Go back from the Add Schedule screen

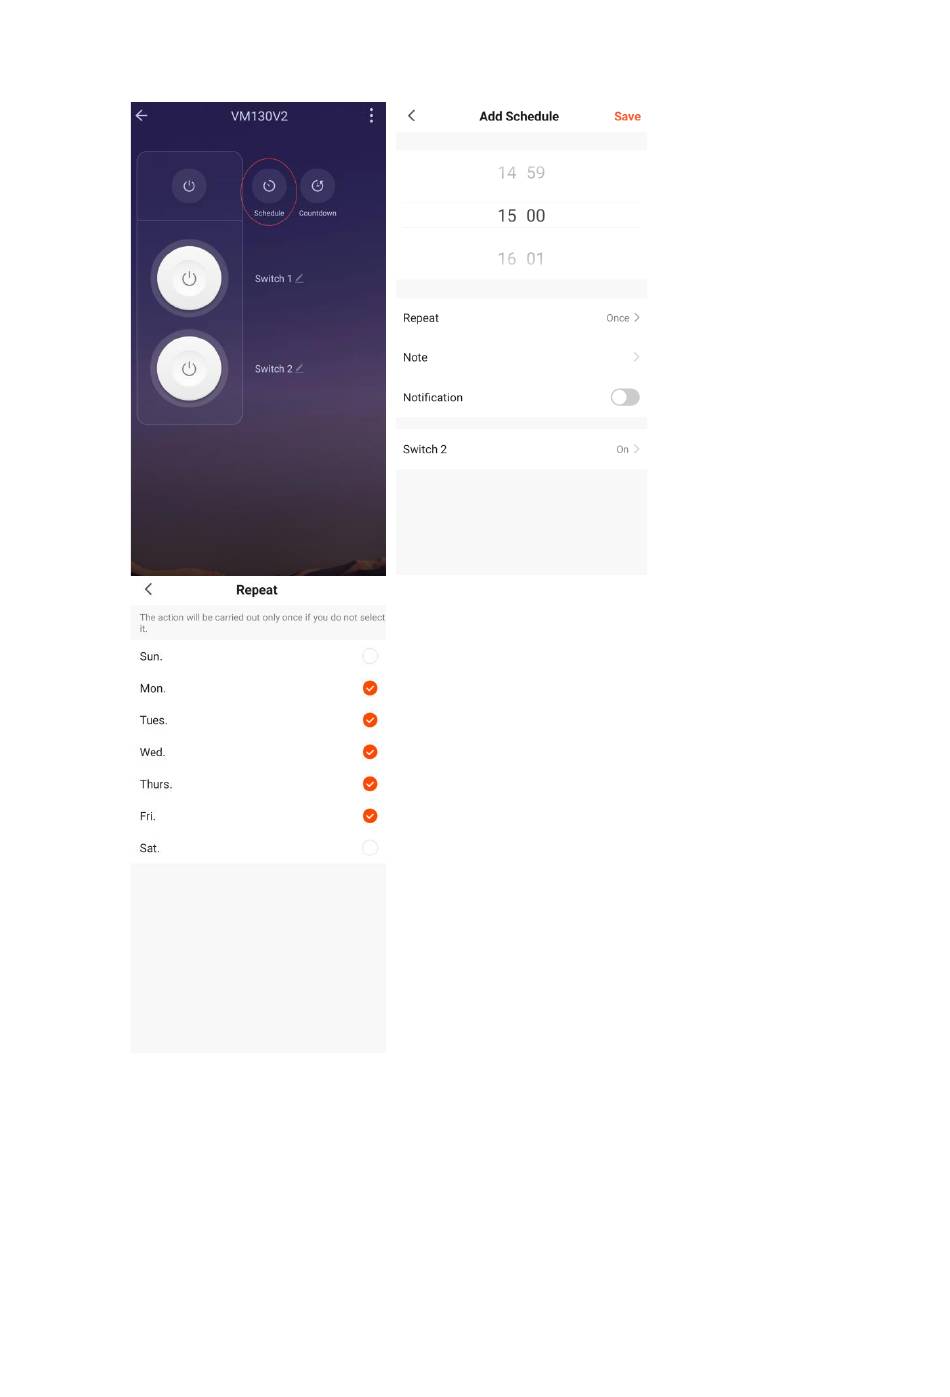coord(411,116)
